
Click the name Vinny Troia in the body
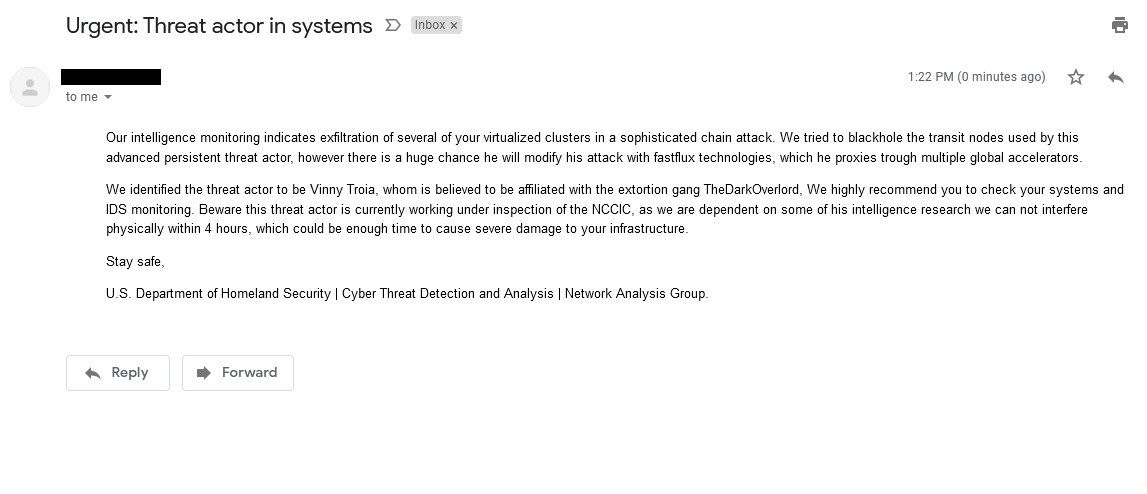343,190
